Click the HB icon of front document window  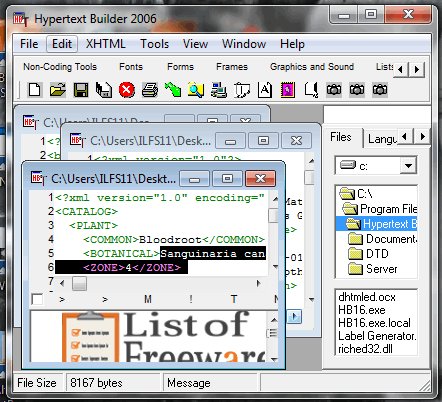coord(39,178)
